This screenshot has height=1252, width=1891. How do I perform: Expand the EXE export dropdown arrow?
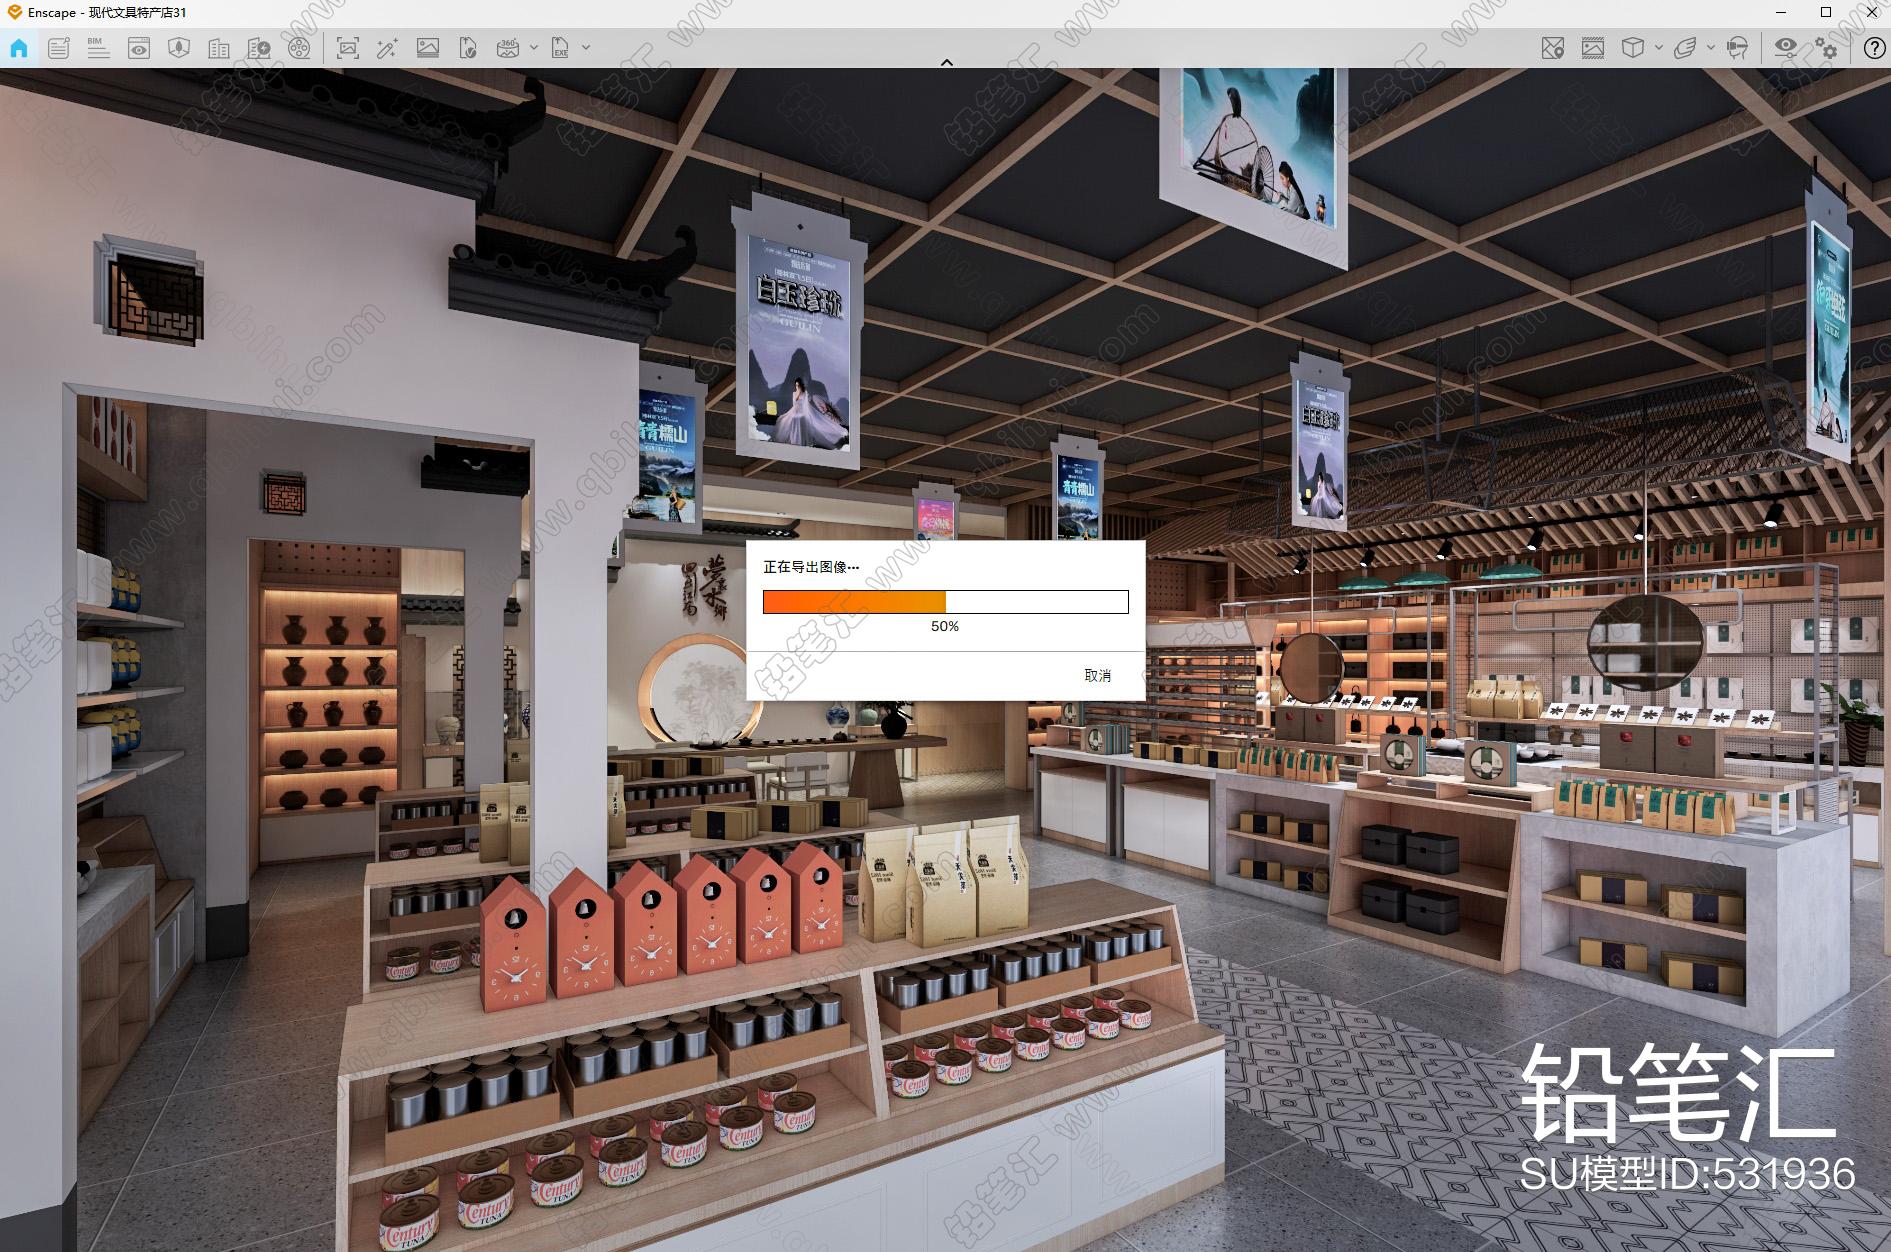[x=586, y=47]
